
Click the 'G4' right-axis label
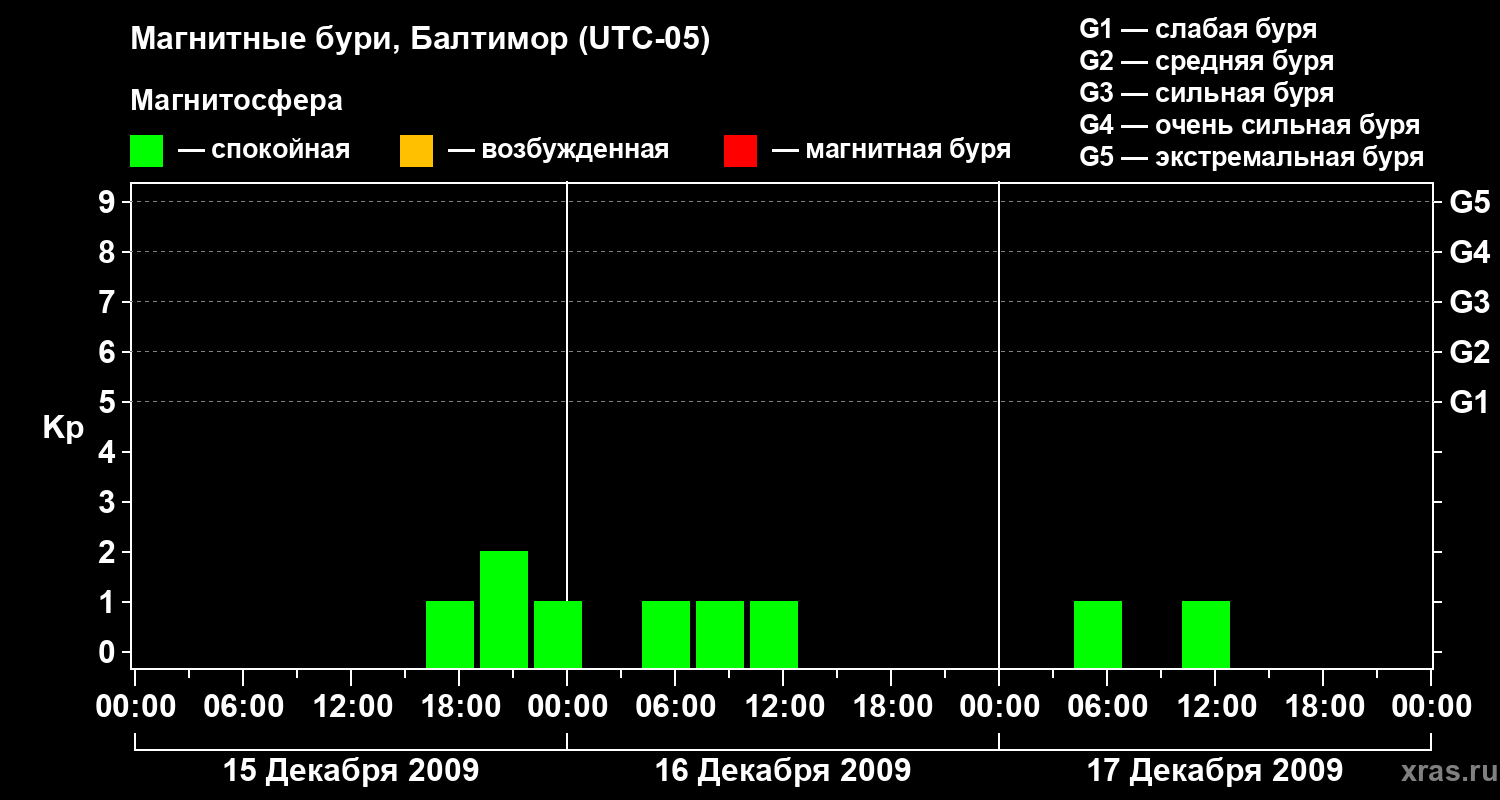tap(1469, 252)
